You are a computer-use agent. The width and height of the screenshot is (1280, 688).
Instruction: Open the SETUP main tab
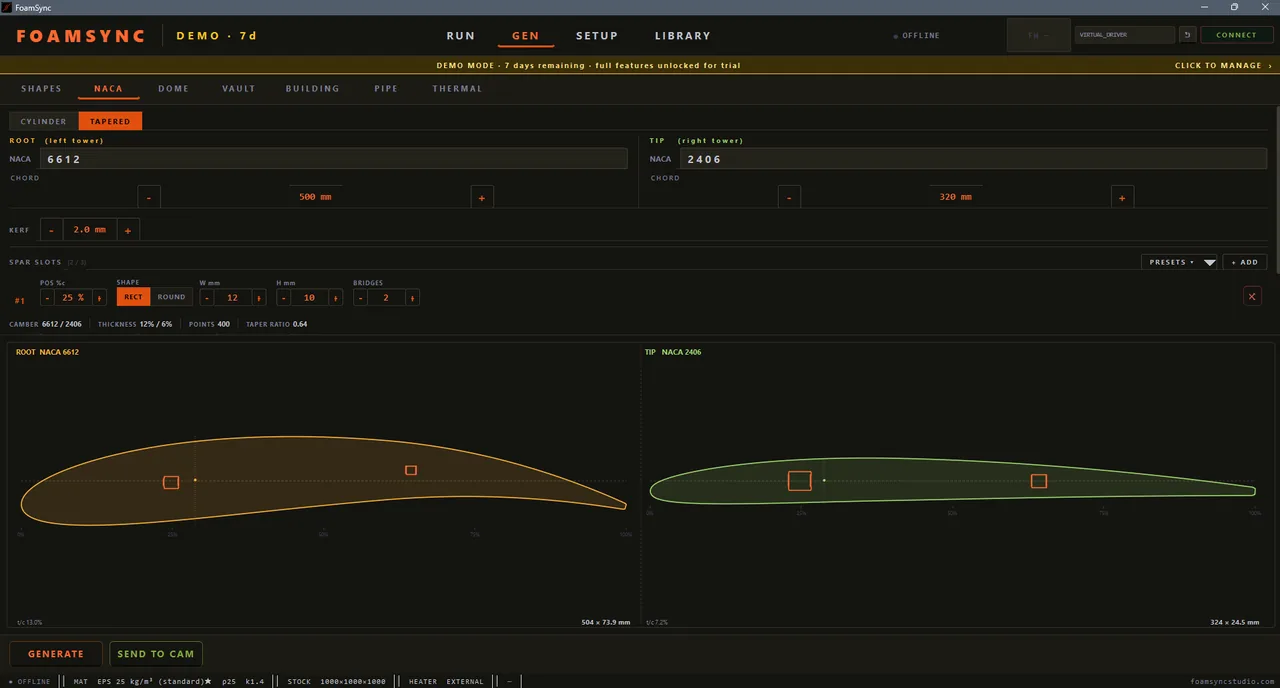tap(597, 36)
